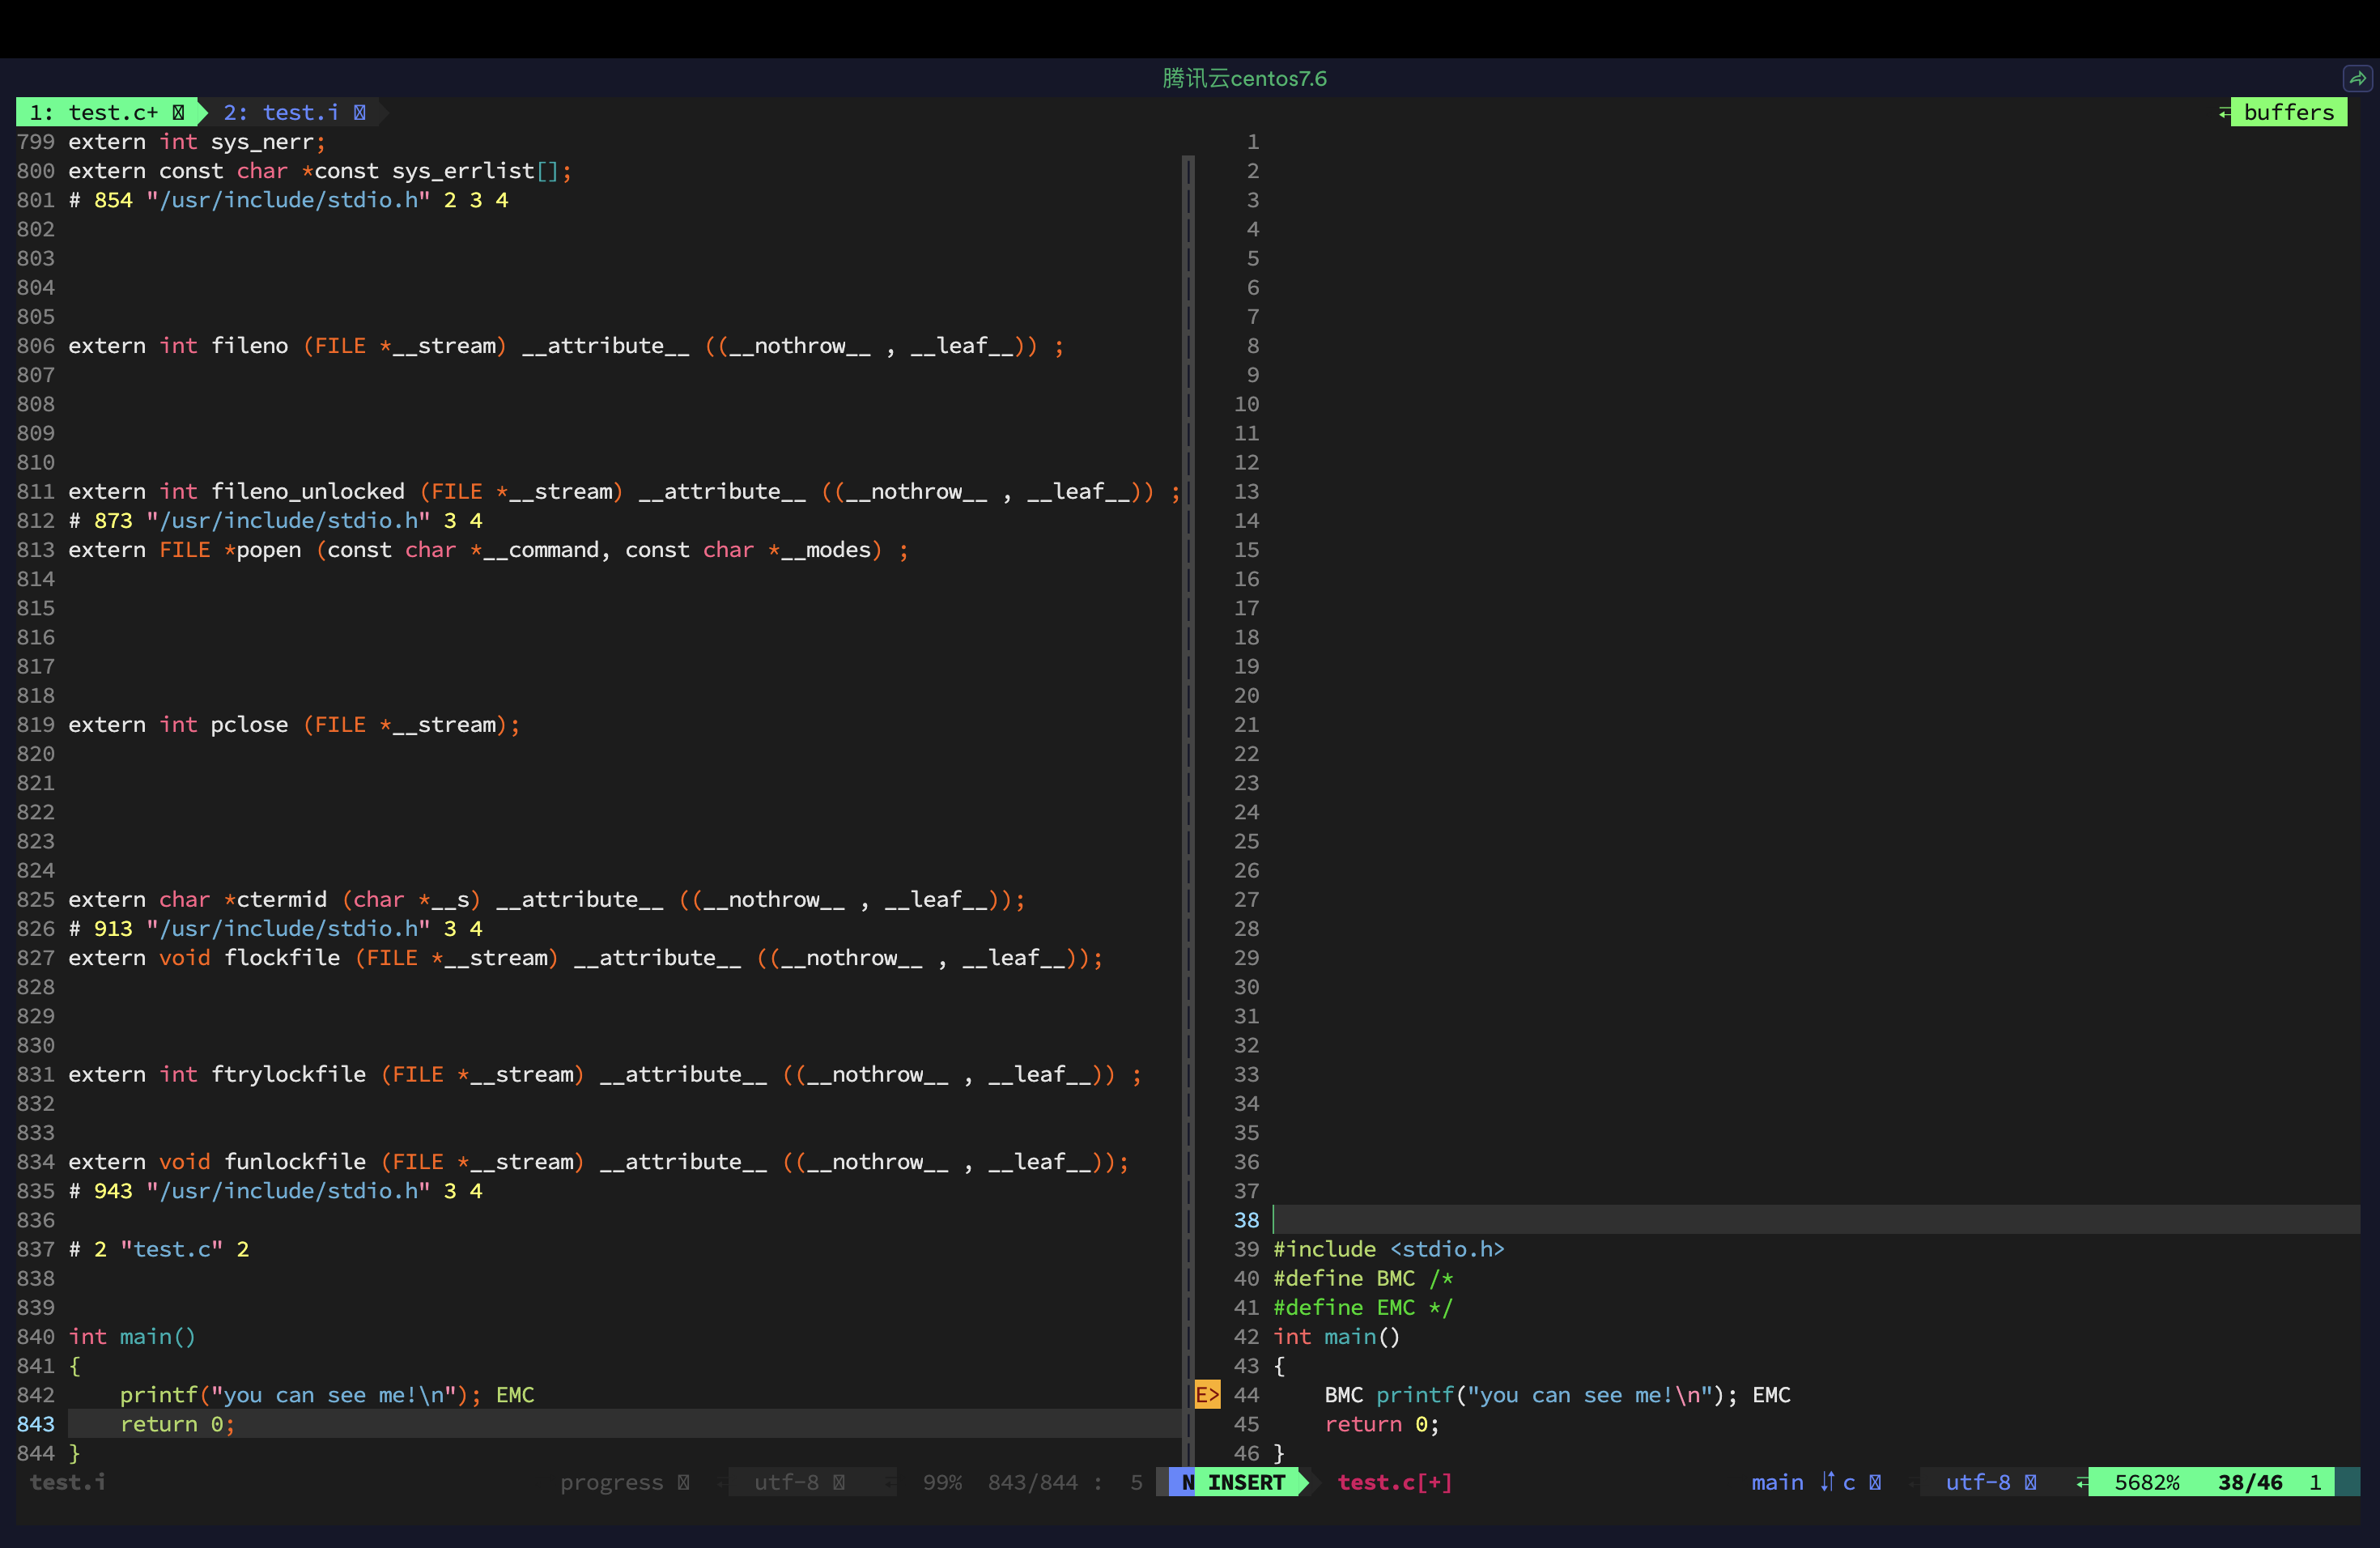
Task: Click '# 943 "/usr/include/stdio.h" 3 4' line
Action: pos(275,1191)
